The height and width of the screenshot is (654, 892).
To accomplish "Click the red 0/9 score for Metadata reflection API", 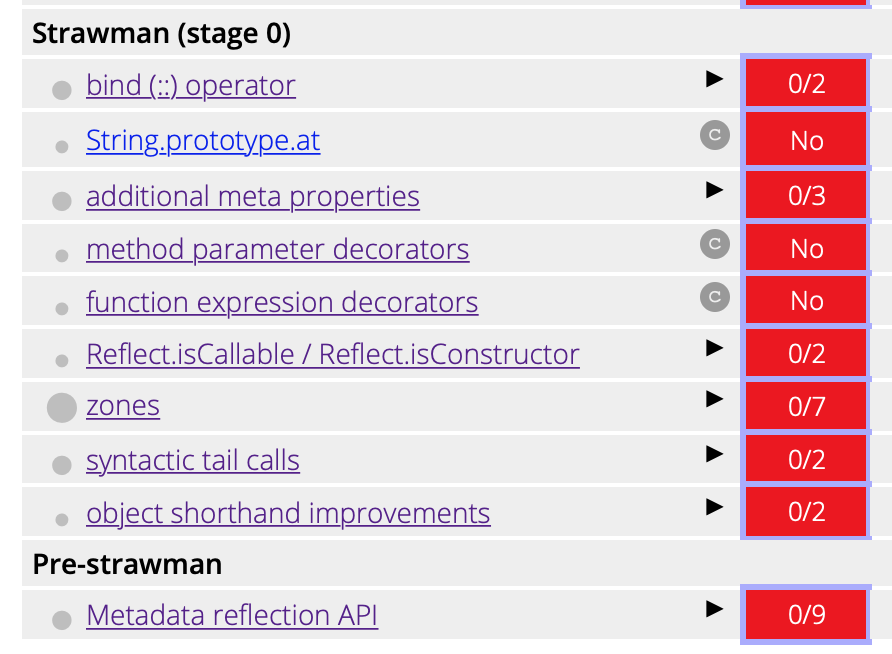I will (x=806, y=615).
